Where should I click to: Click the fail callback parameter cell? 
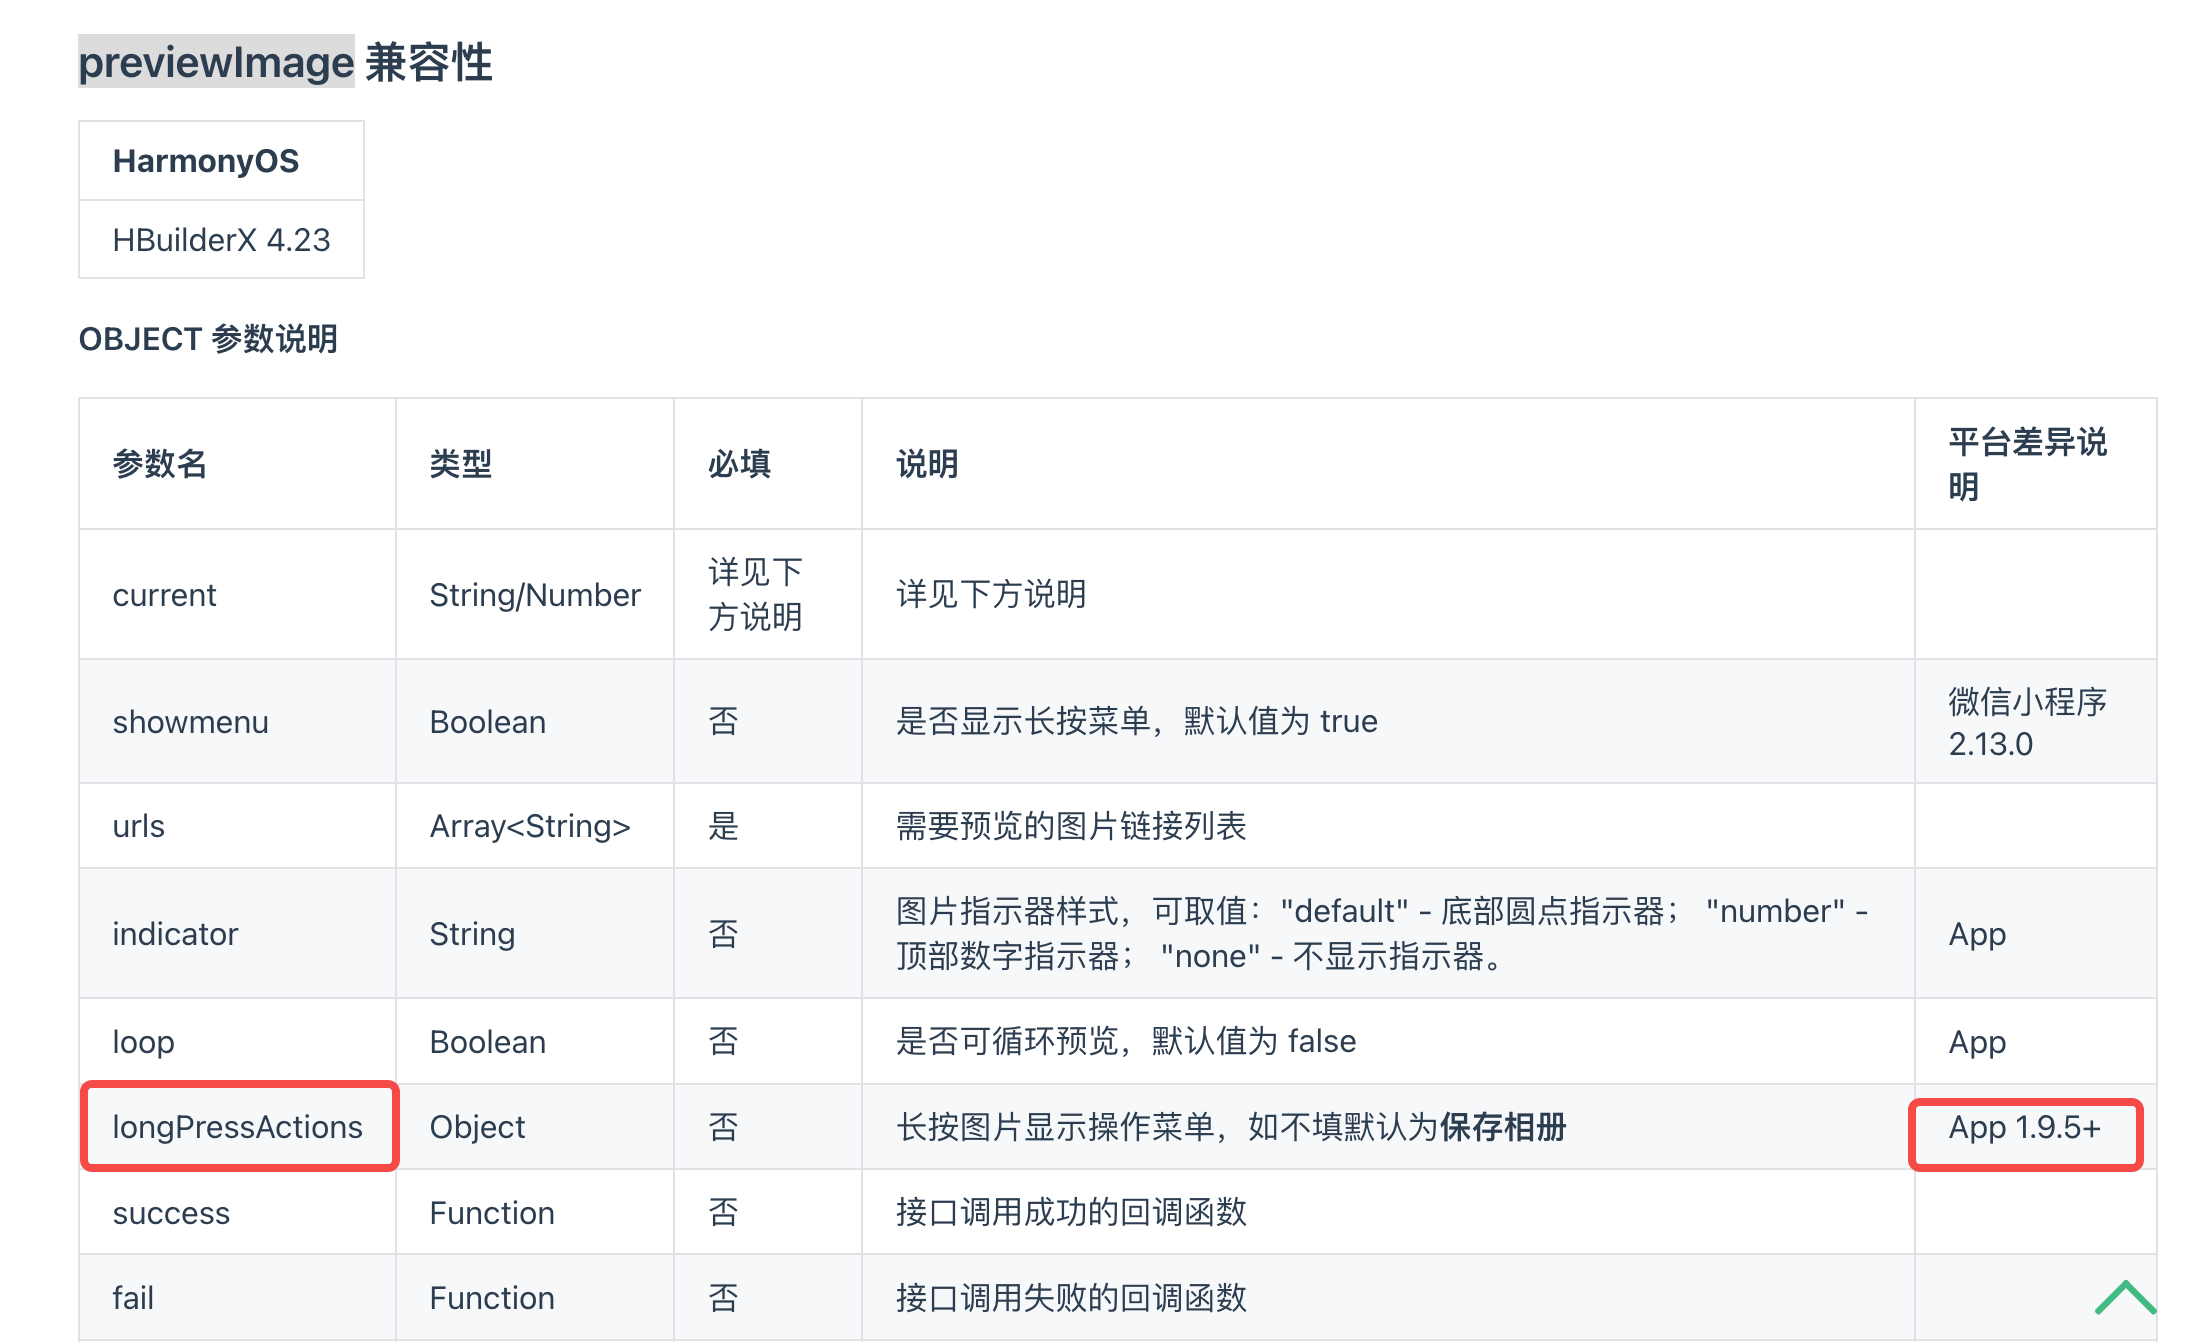(133, 1298)
